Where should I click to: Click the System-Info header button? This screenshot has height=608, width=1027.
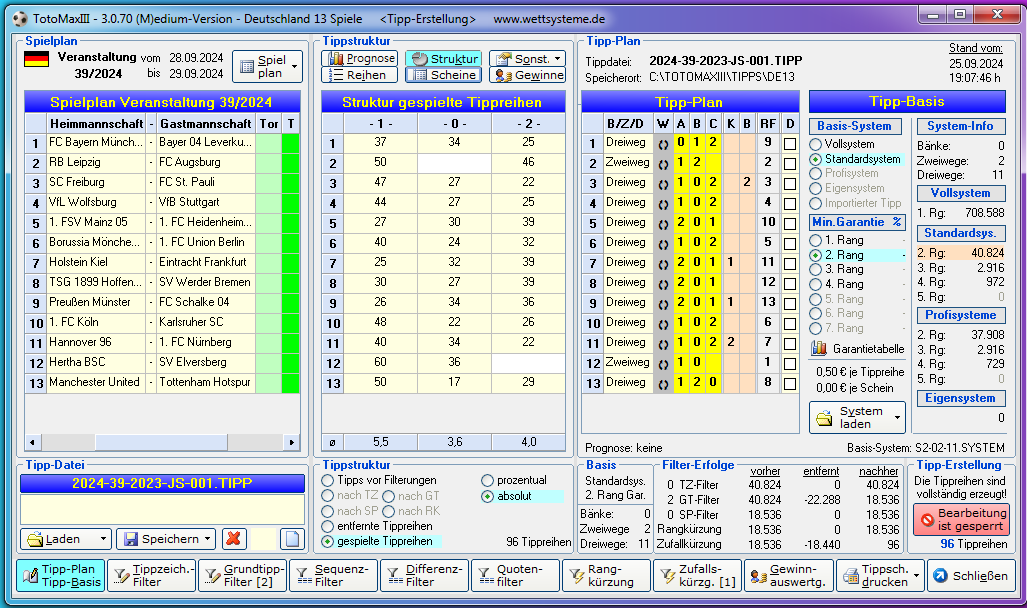tap(960, 126)
